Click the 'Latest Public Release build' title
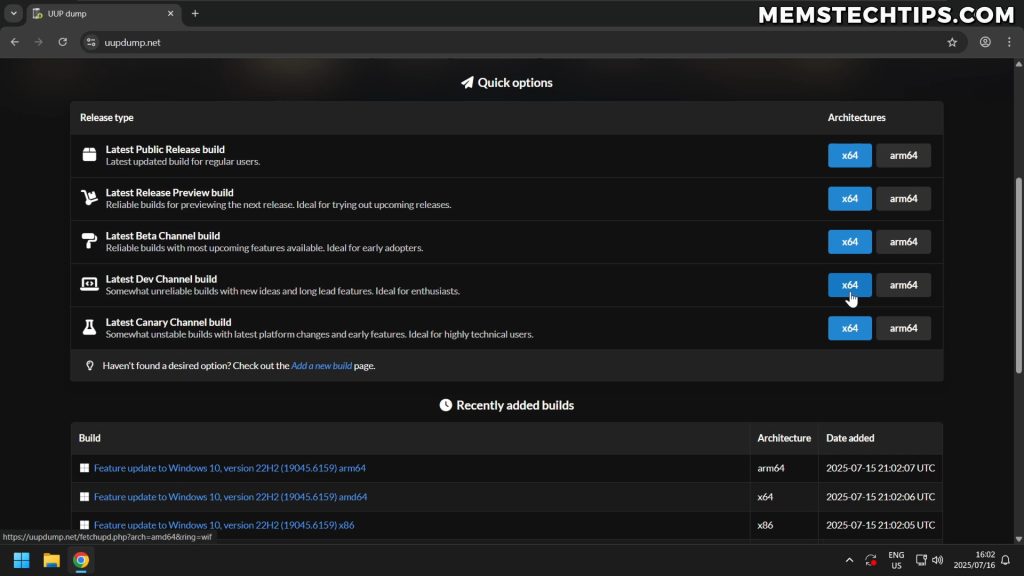Image resolution: width=1024 pixels, height=576 pixels. coord(165,150)
